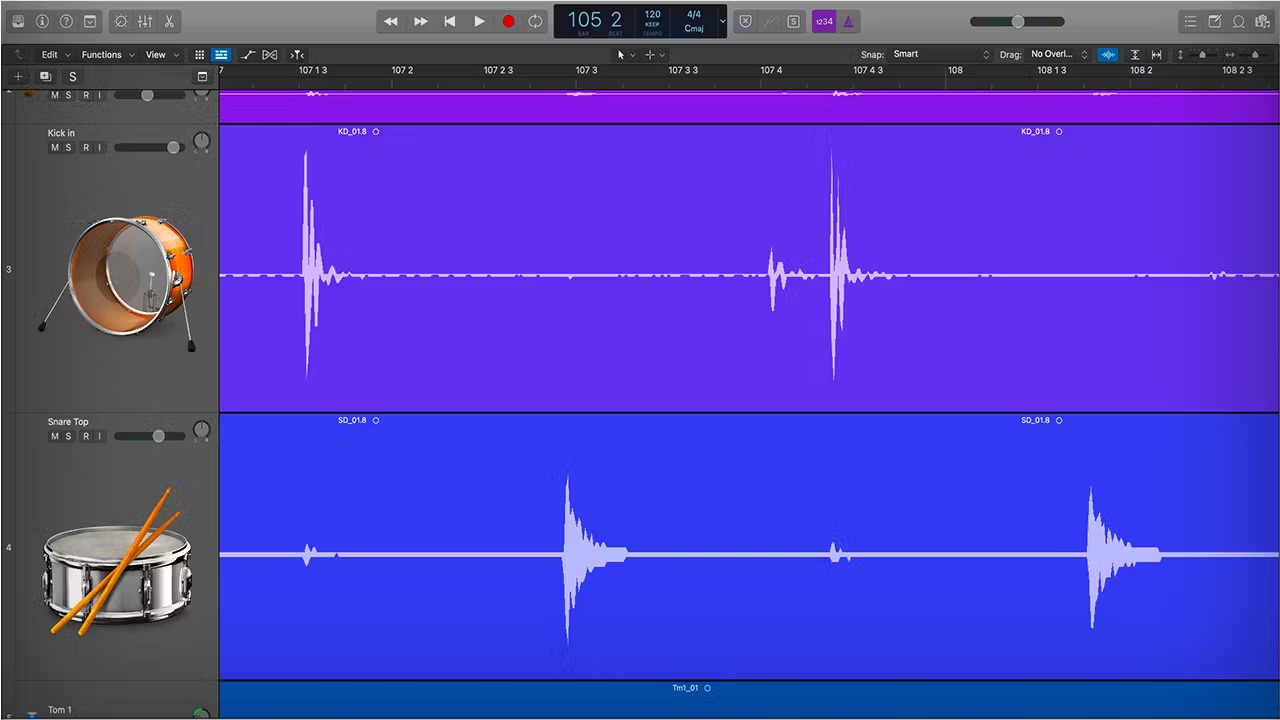Toggle the Metronome click button
Screen dimensions: 1280x720
click(x=848, y=21)
